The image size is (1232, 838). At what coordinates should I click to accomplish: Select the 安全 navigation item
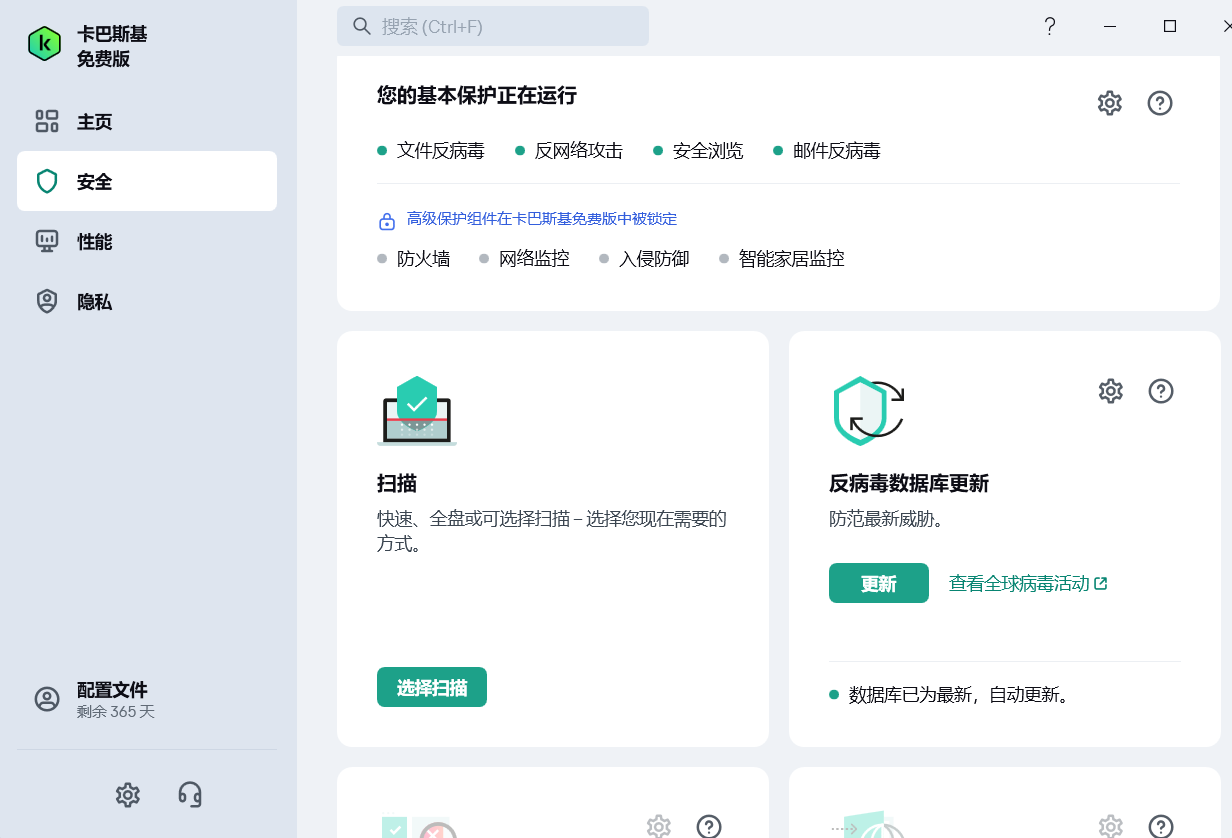tap(147, 181)
